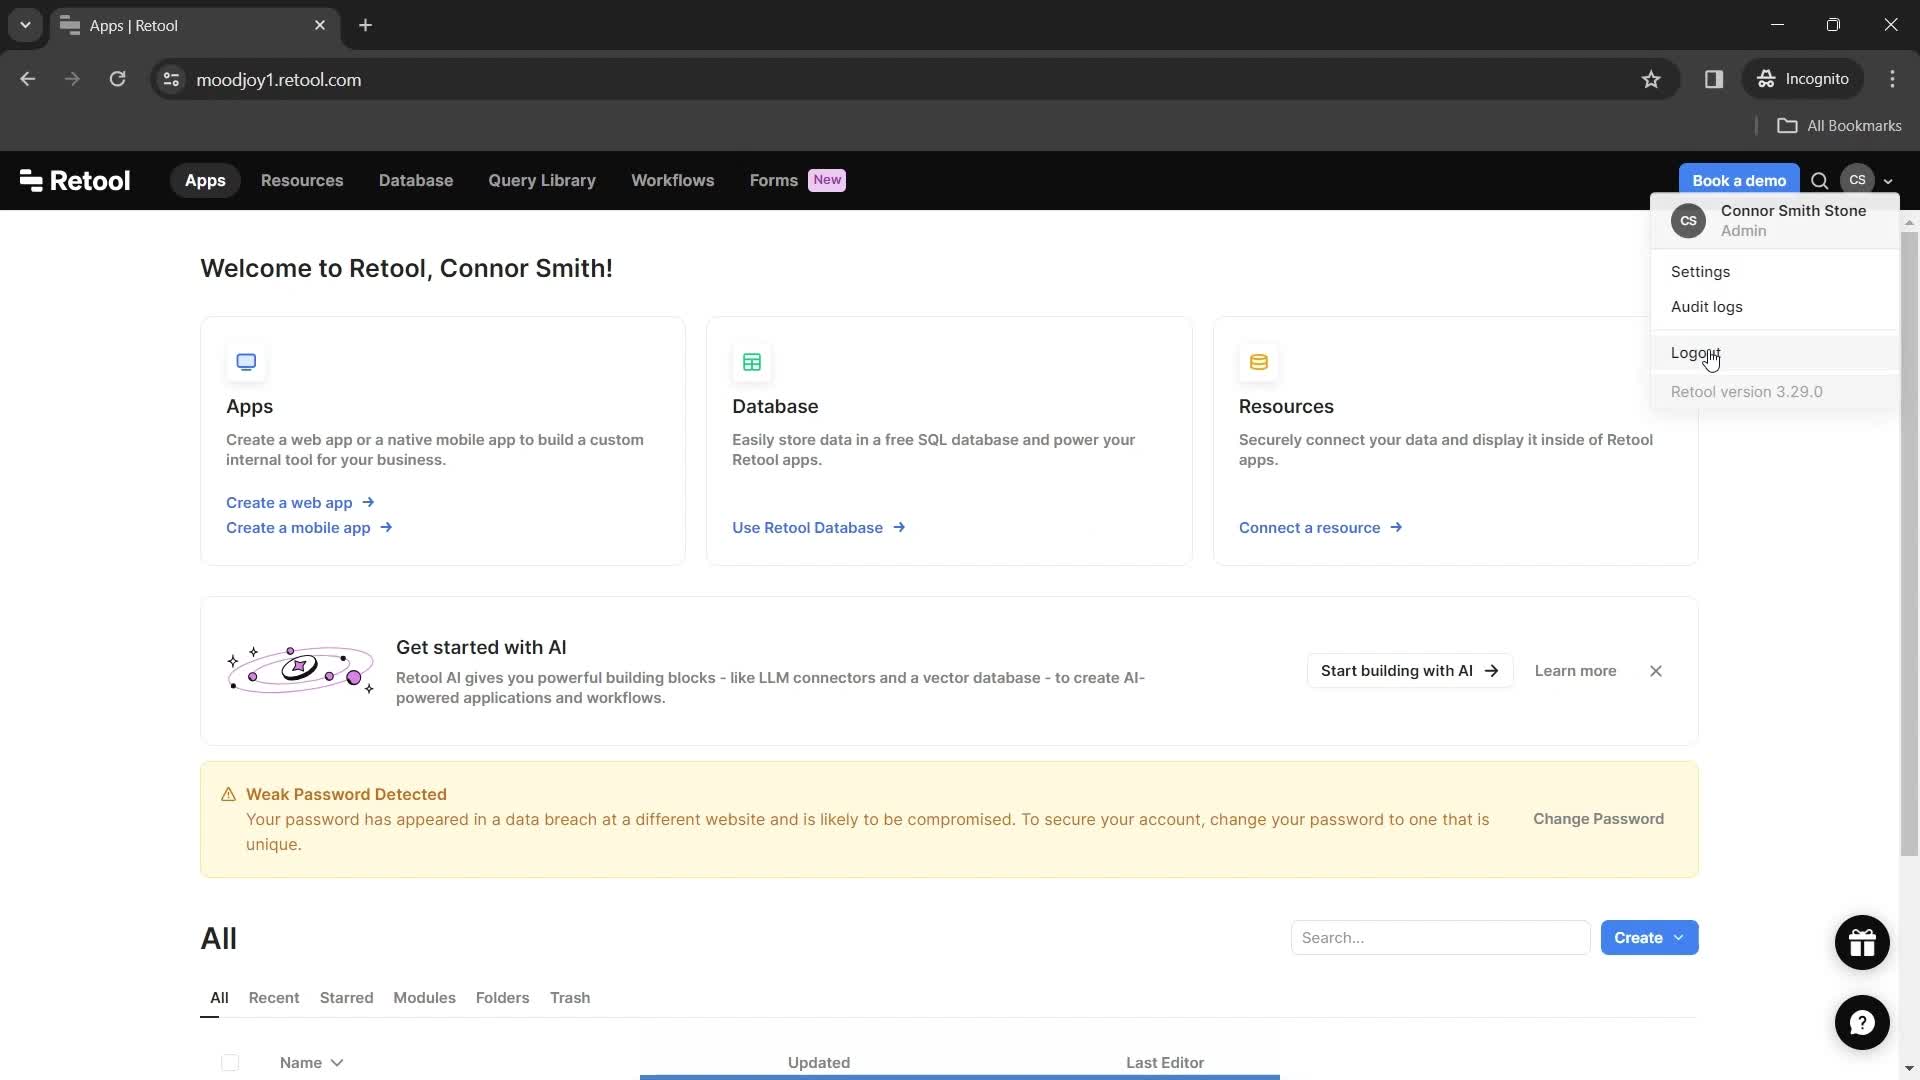The width and height of the screenshot is (1920, 1080).
Task: Expand the Folders tab section
Action: pyautogui.click(x=502, y=998)
